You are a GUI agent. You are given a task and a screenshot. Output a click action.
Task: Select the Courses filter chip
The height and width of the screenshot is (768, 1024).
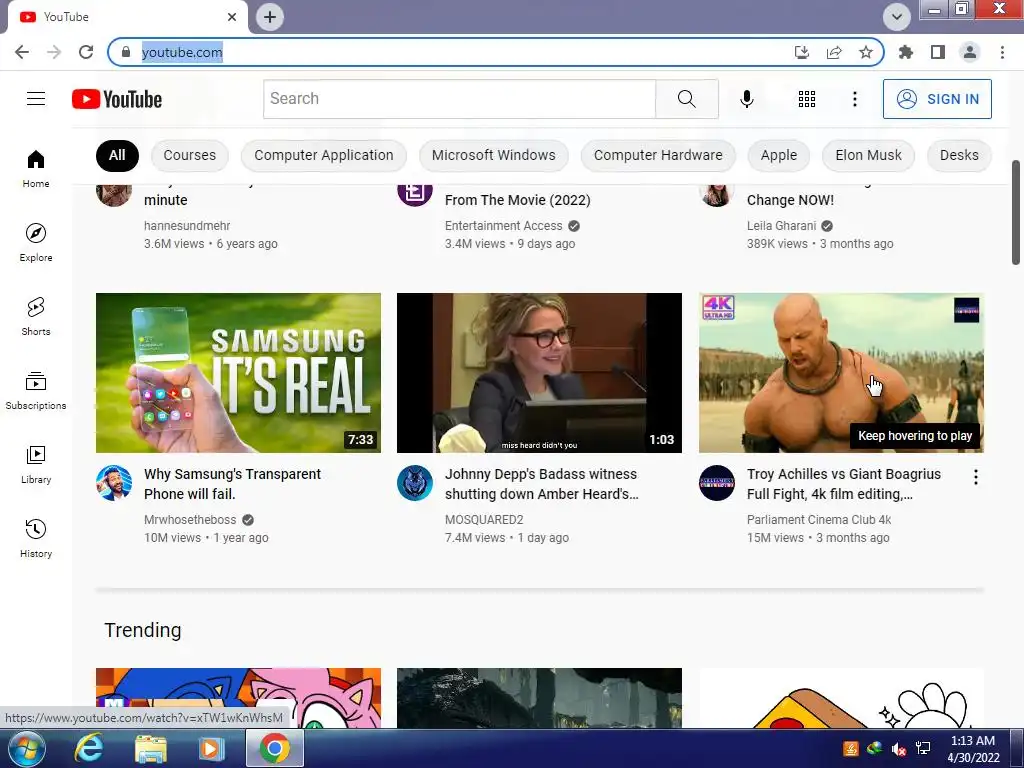point(189,155)
